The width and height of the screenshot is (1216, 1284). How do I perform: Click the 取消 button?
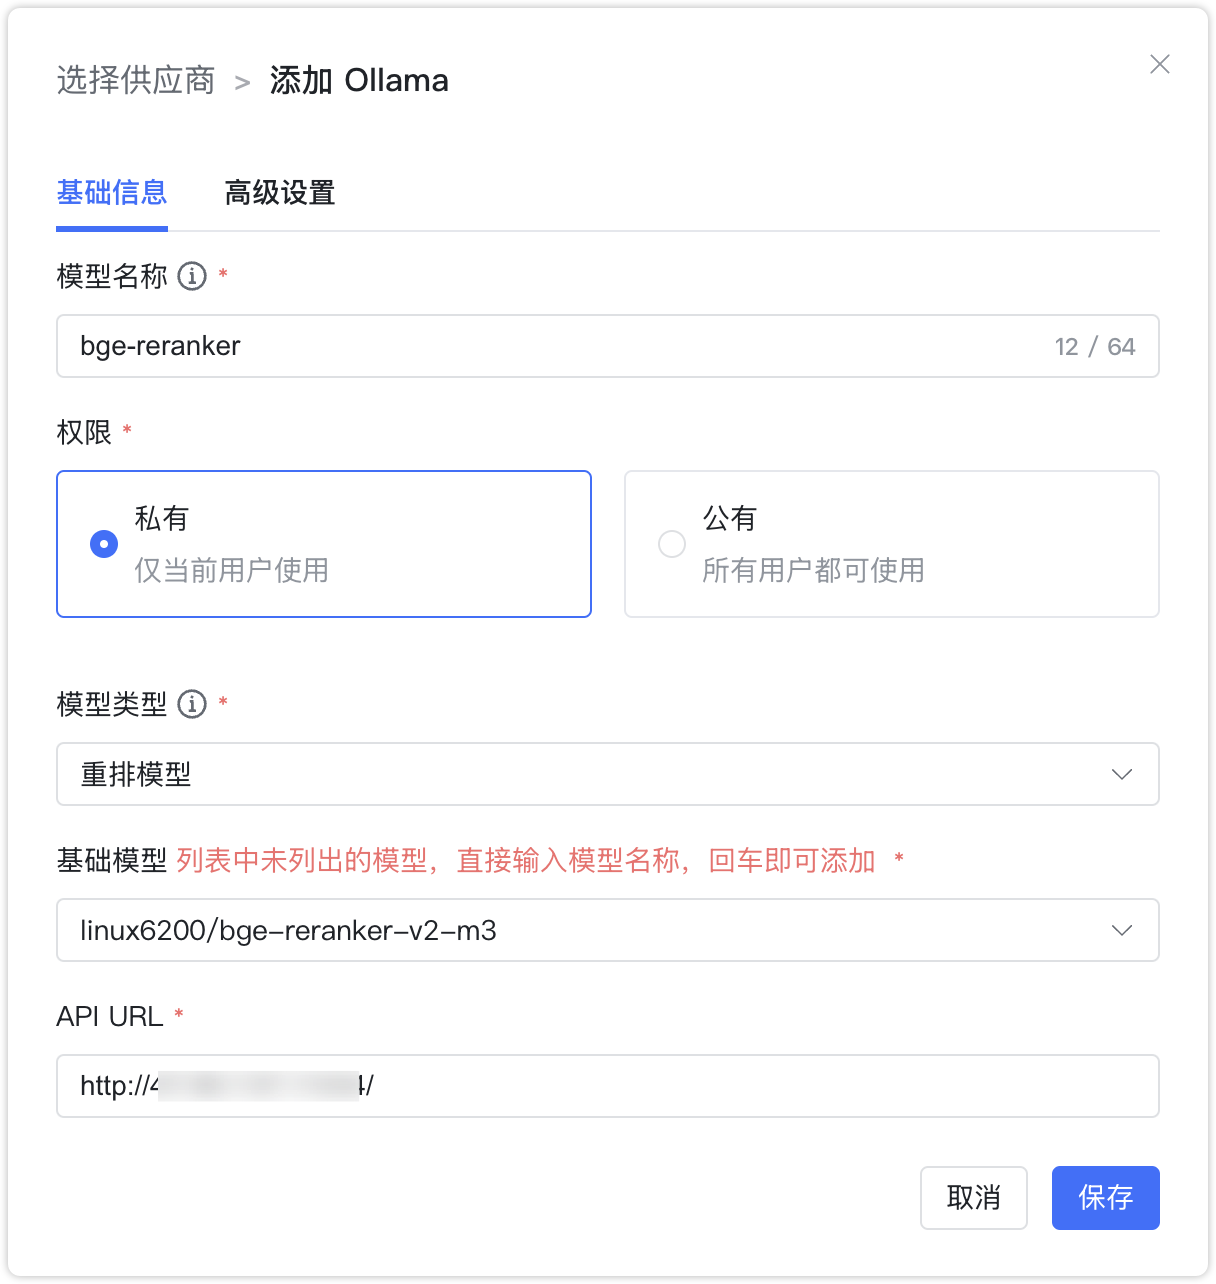coord(973,1197)
